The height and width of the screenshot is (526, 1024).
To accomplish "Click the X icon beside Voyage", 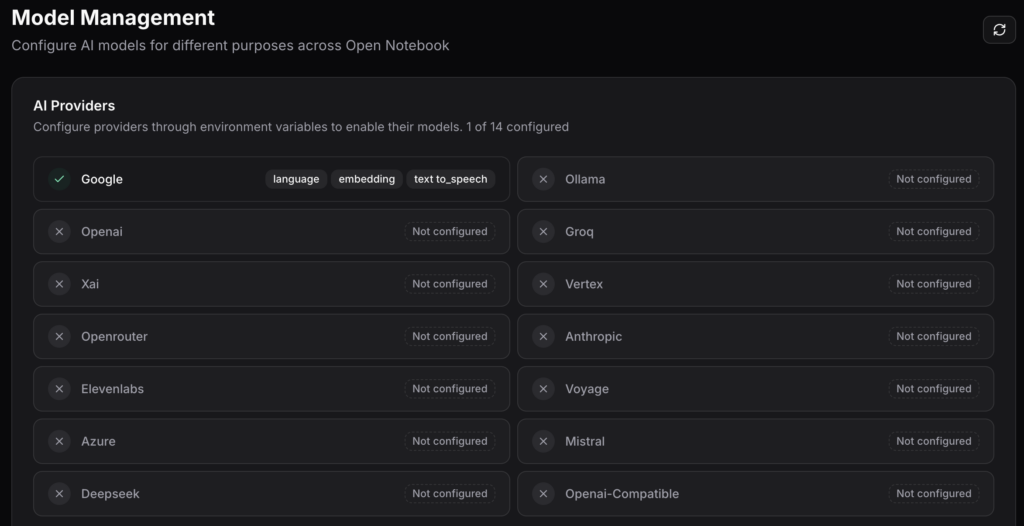I will [543, 389].
